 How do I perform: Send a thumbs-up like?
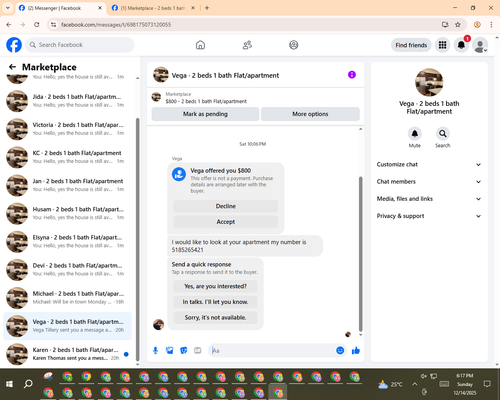click(x=356, y=350)
